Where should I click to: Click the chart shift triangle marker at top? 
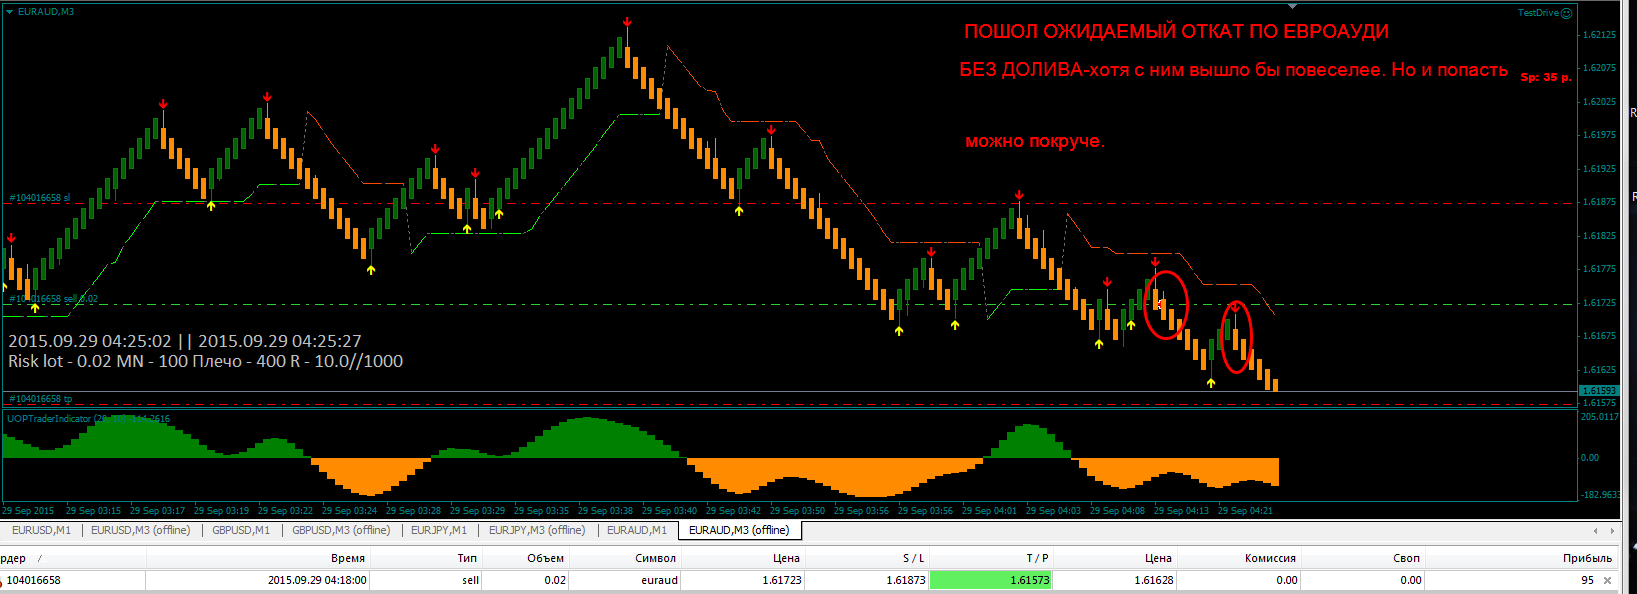pyautogui.click(x=1293, y=7)
